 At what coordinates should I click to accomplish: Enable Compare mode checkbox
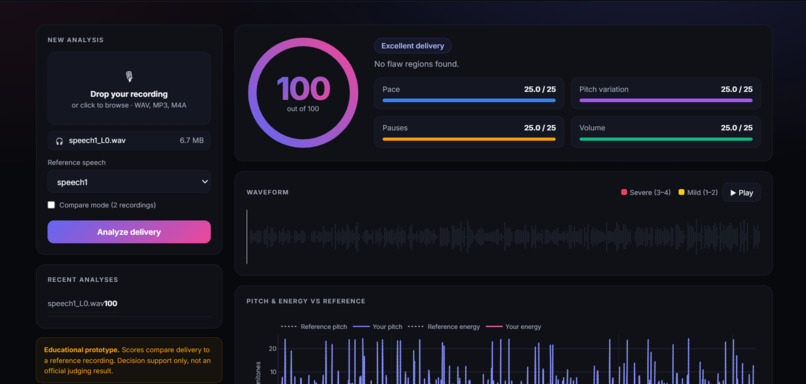(51, 205)
